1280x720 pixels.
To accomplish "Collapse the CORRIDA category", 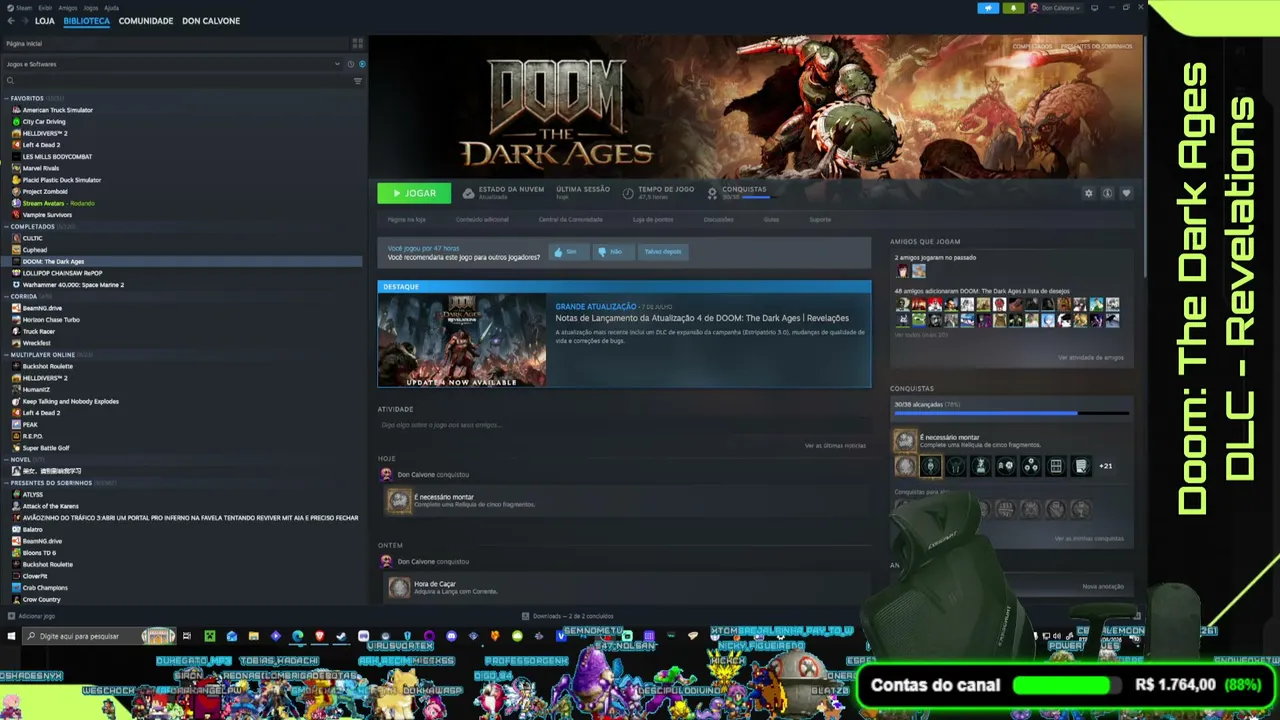I will pyautogui.click(x=7, y=297).
